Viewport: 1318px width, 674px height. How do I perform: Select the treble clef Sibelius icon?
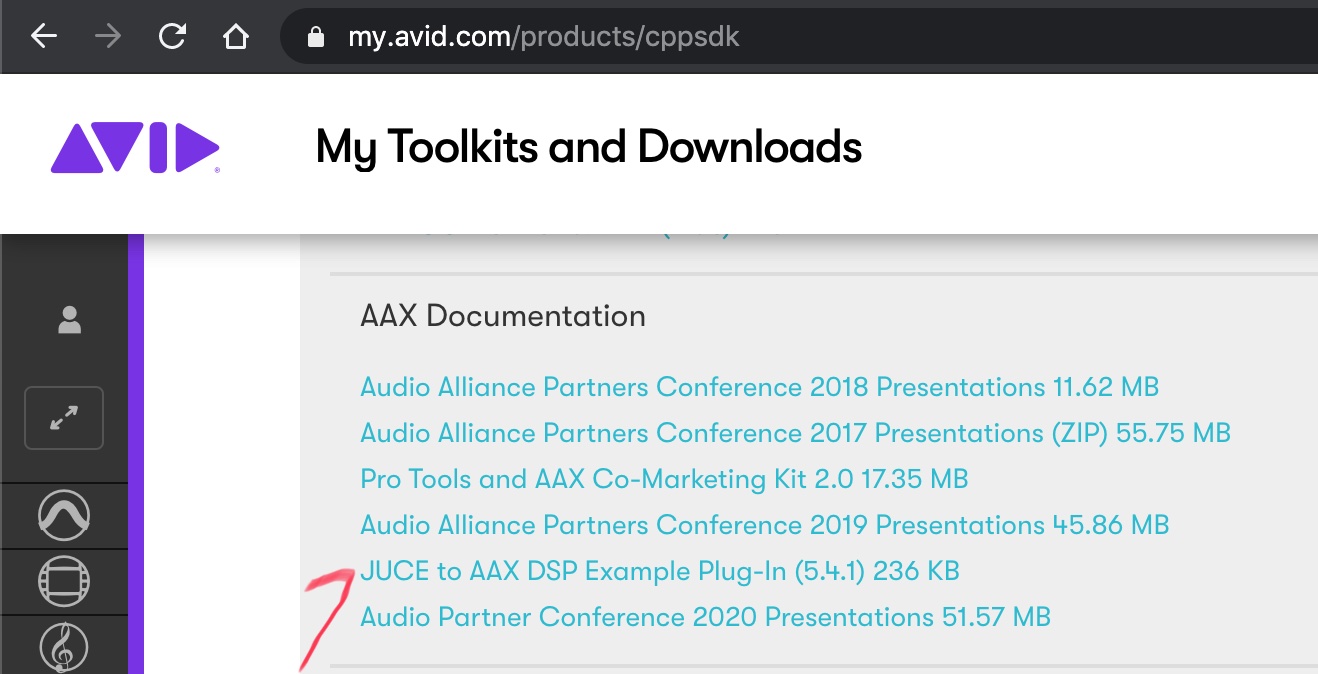tap(64, 646)
